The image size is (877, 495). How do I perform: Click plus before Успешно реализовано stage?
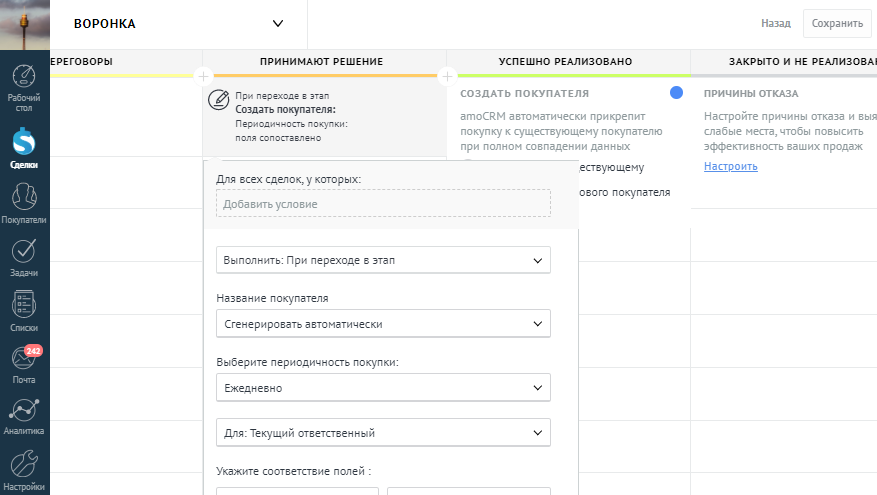[447, 76]
